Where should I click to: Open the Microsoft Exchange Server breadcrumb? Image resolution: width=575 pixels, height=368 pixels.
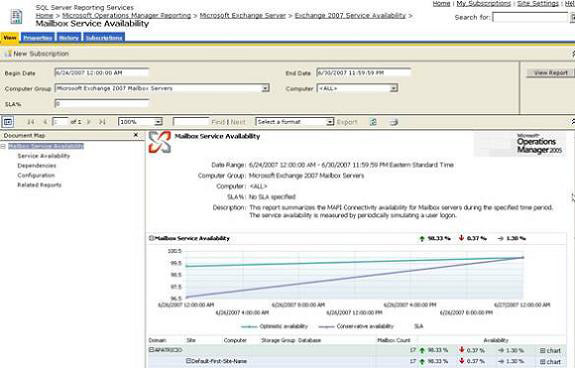click(x=242, y=16)
